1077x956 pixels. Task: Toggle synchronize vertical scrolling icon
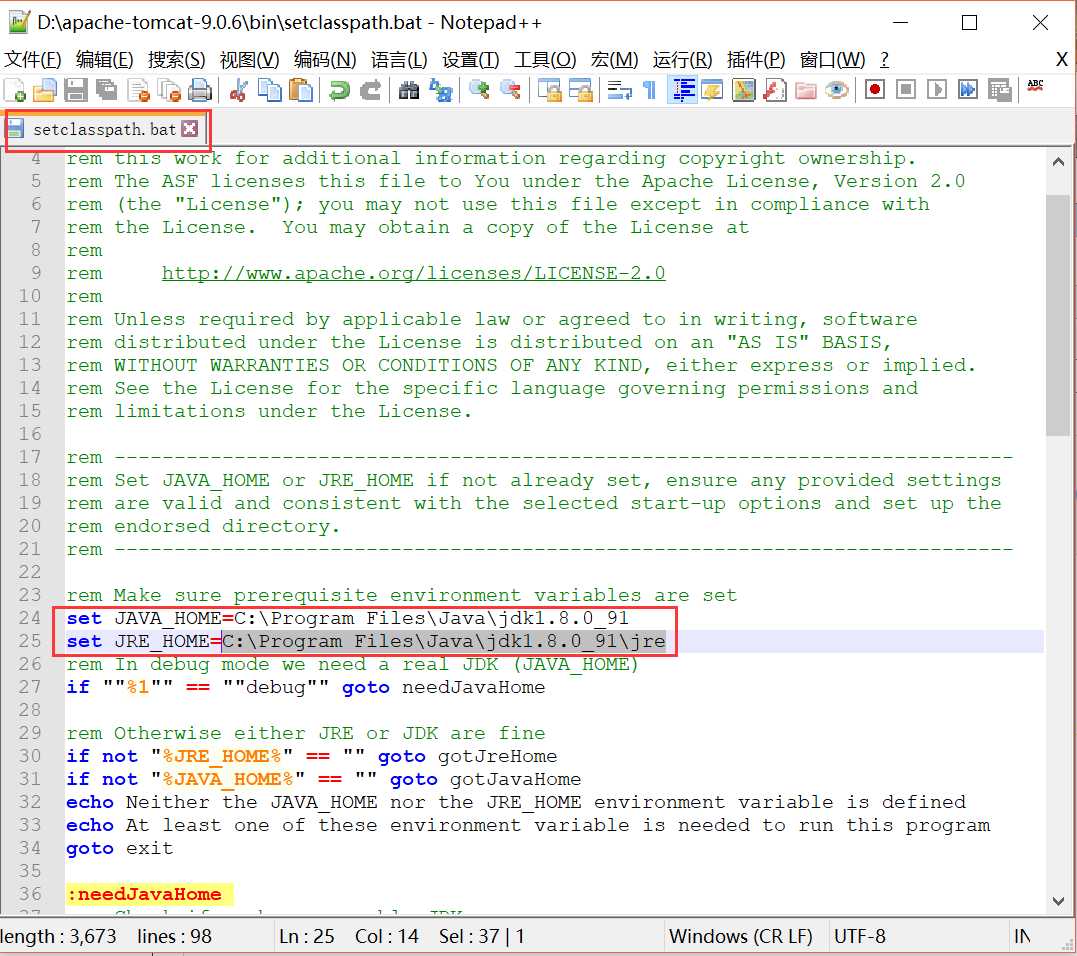549,90
